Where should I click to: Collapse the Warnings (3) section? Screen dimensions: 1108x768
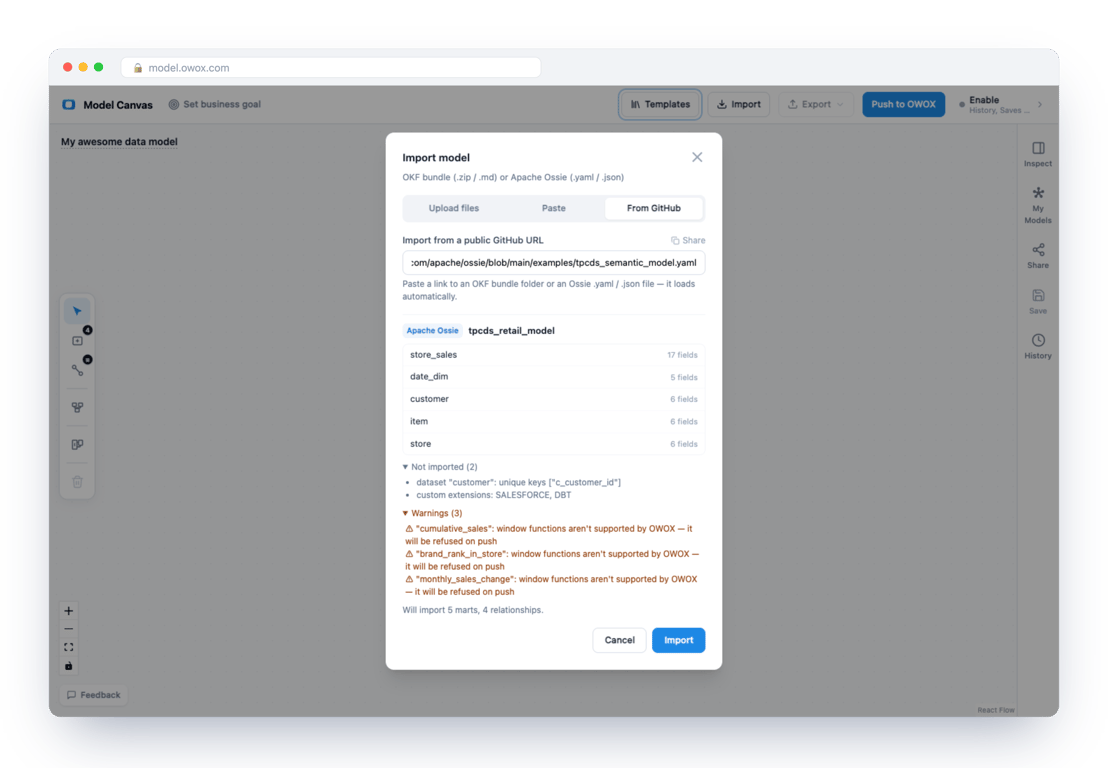432,513
